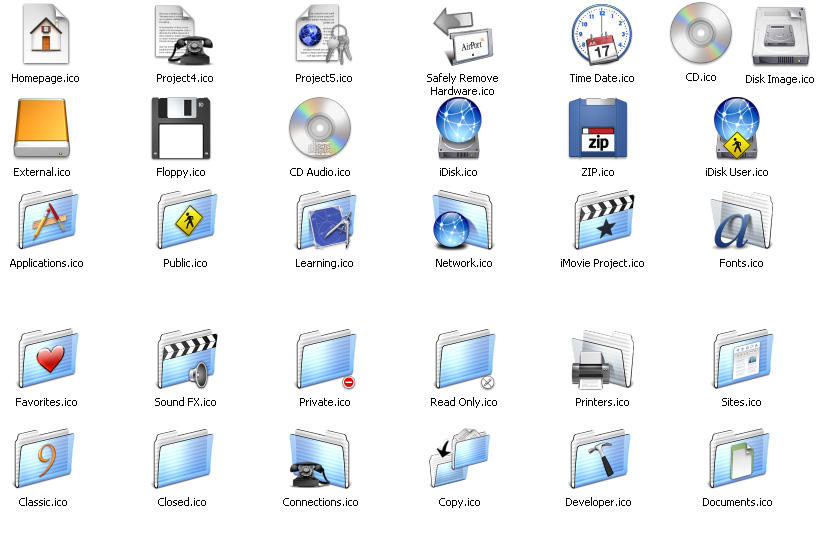Select the "Developer.ico" label text

(599, 502)
